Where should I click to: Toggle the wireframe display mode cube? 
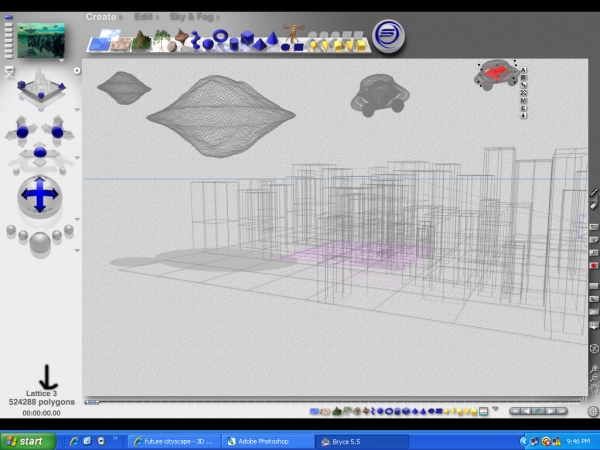593,349
